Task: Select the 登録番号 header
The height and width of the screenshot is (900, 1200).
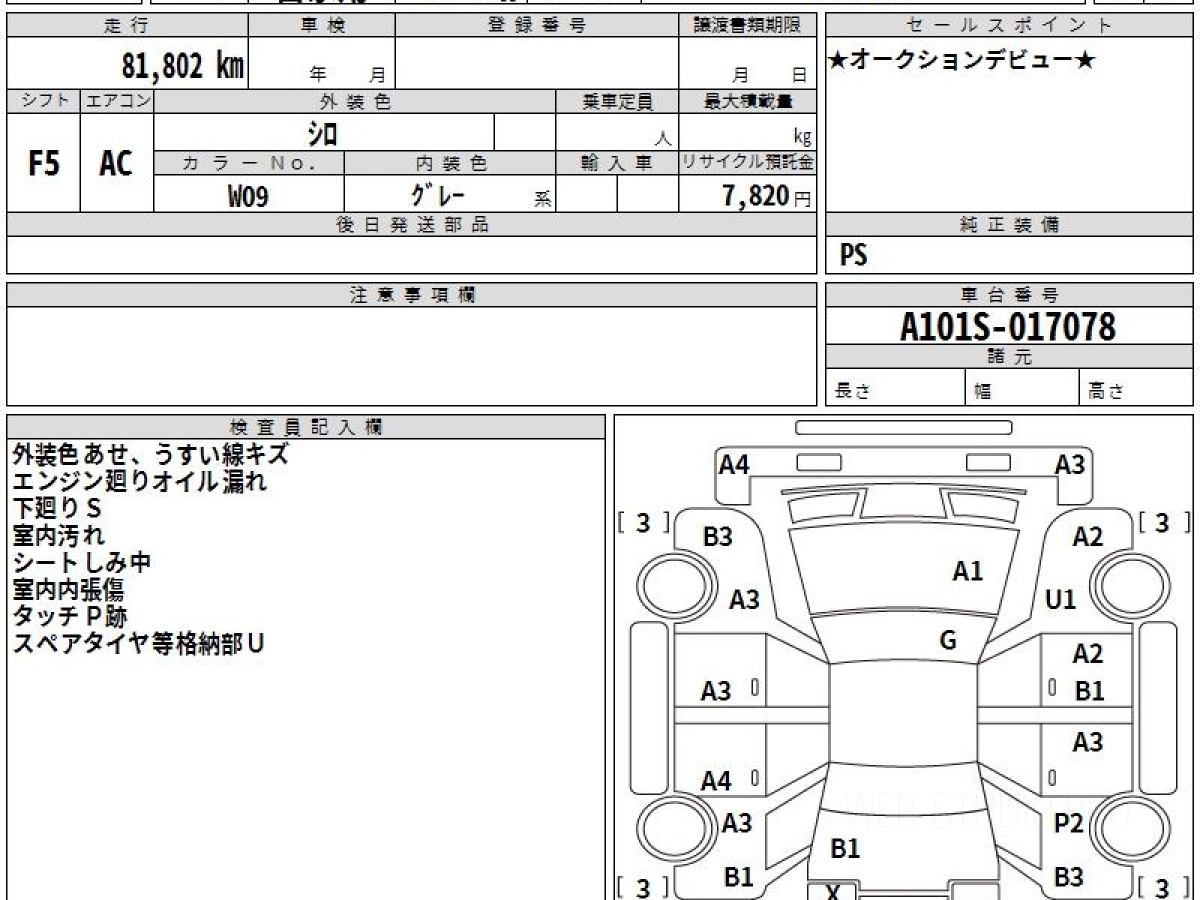Action: click(536, 26)
